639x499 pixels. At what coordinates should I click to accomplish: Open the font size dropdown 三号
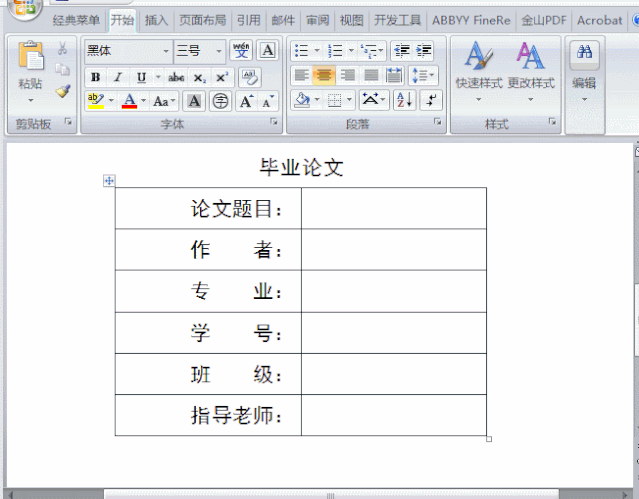click(219, 51)
